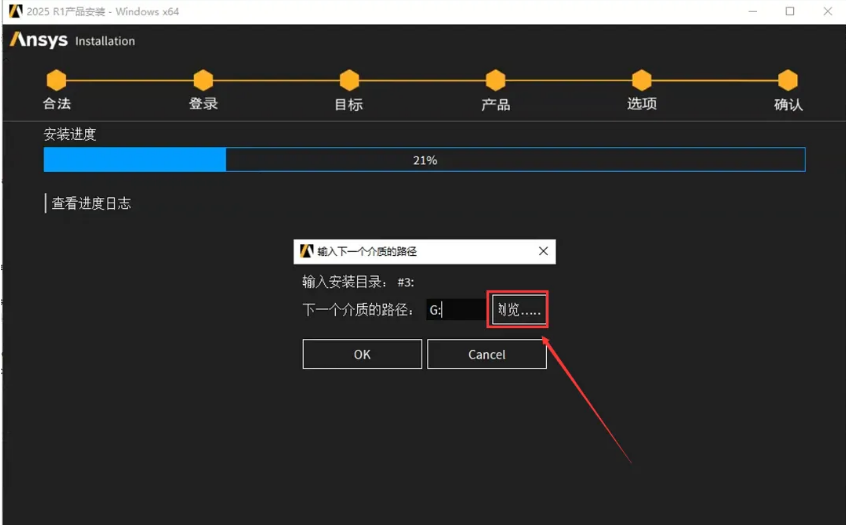The image size is (846, 525).
Task: Click the dialog title 输入下一个介质的路径
Action: (x=367, y=251)
